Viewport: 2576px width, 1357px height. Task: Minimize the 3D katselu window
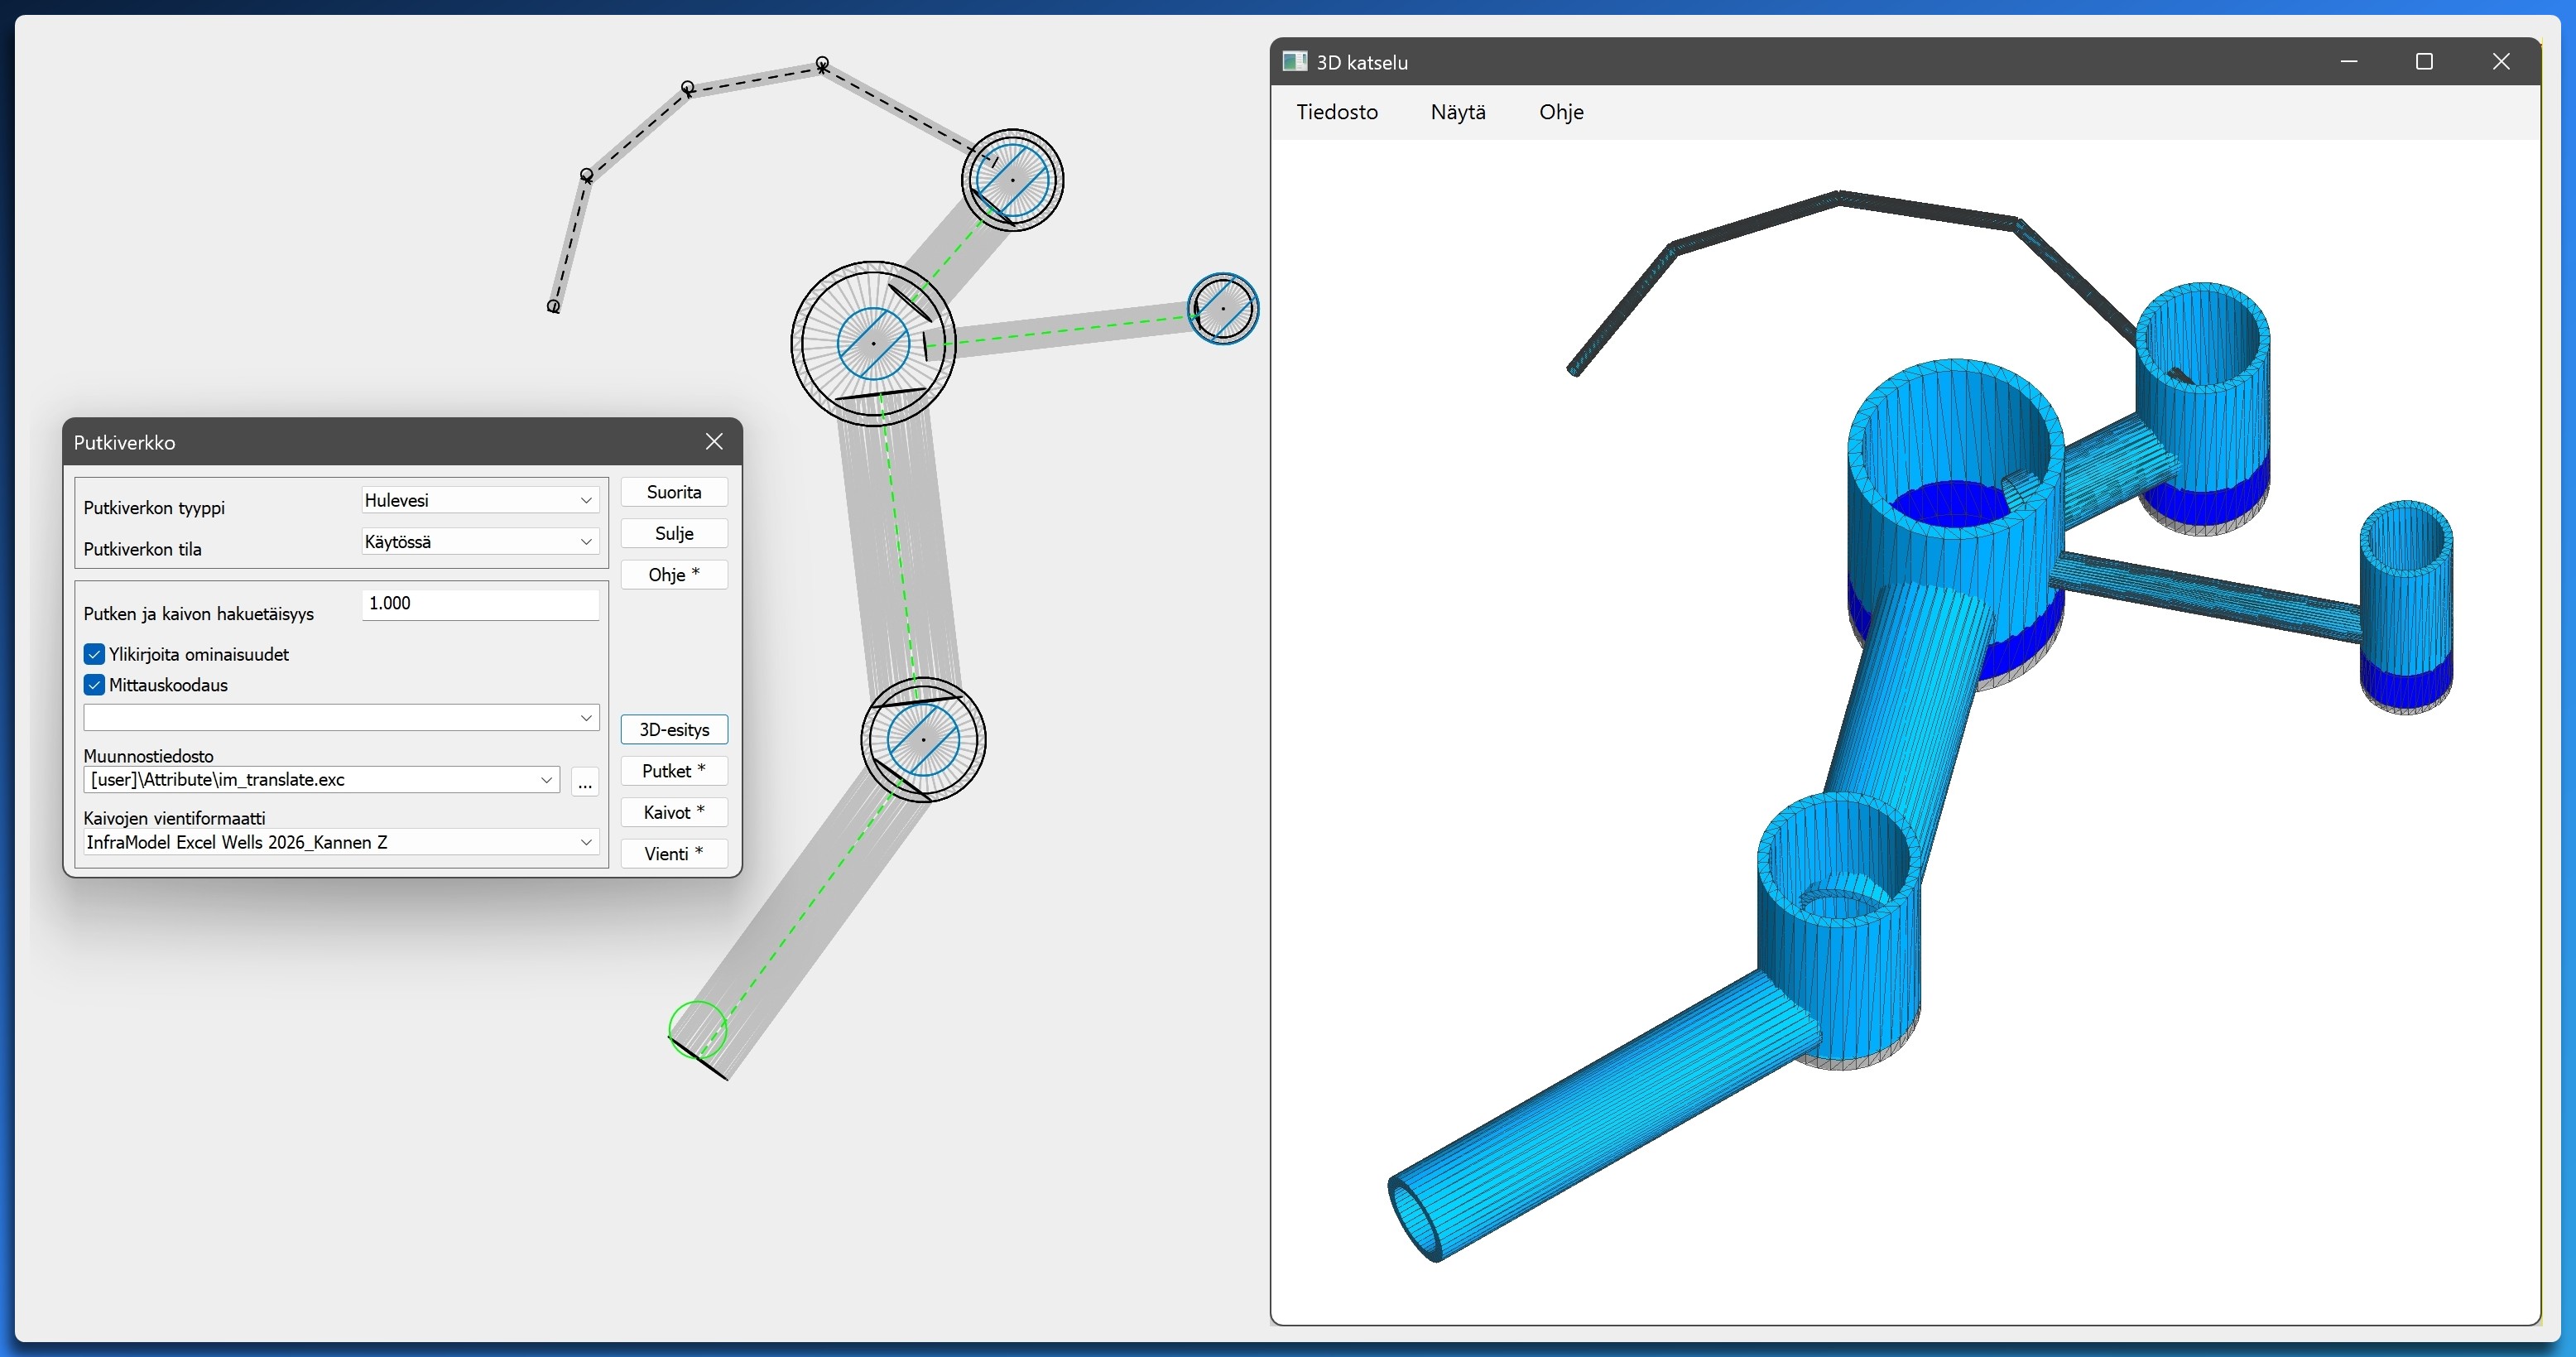point(2349,62)
